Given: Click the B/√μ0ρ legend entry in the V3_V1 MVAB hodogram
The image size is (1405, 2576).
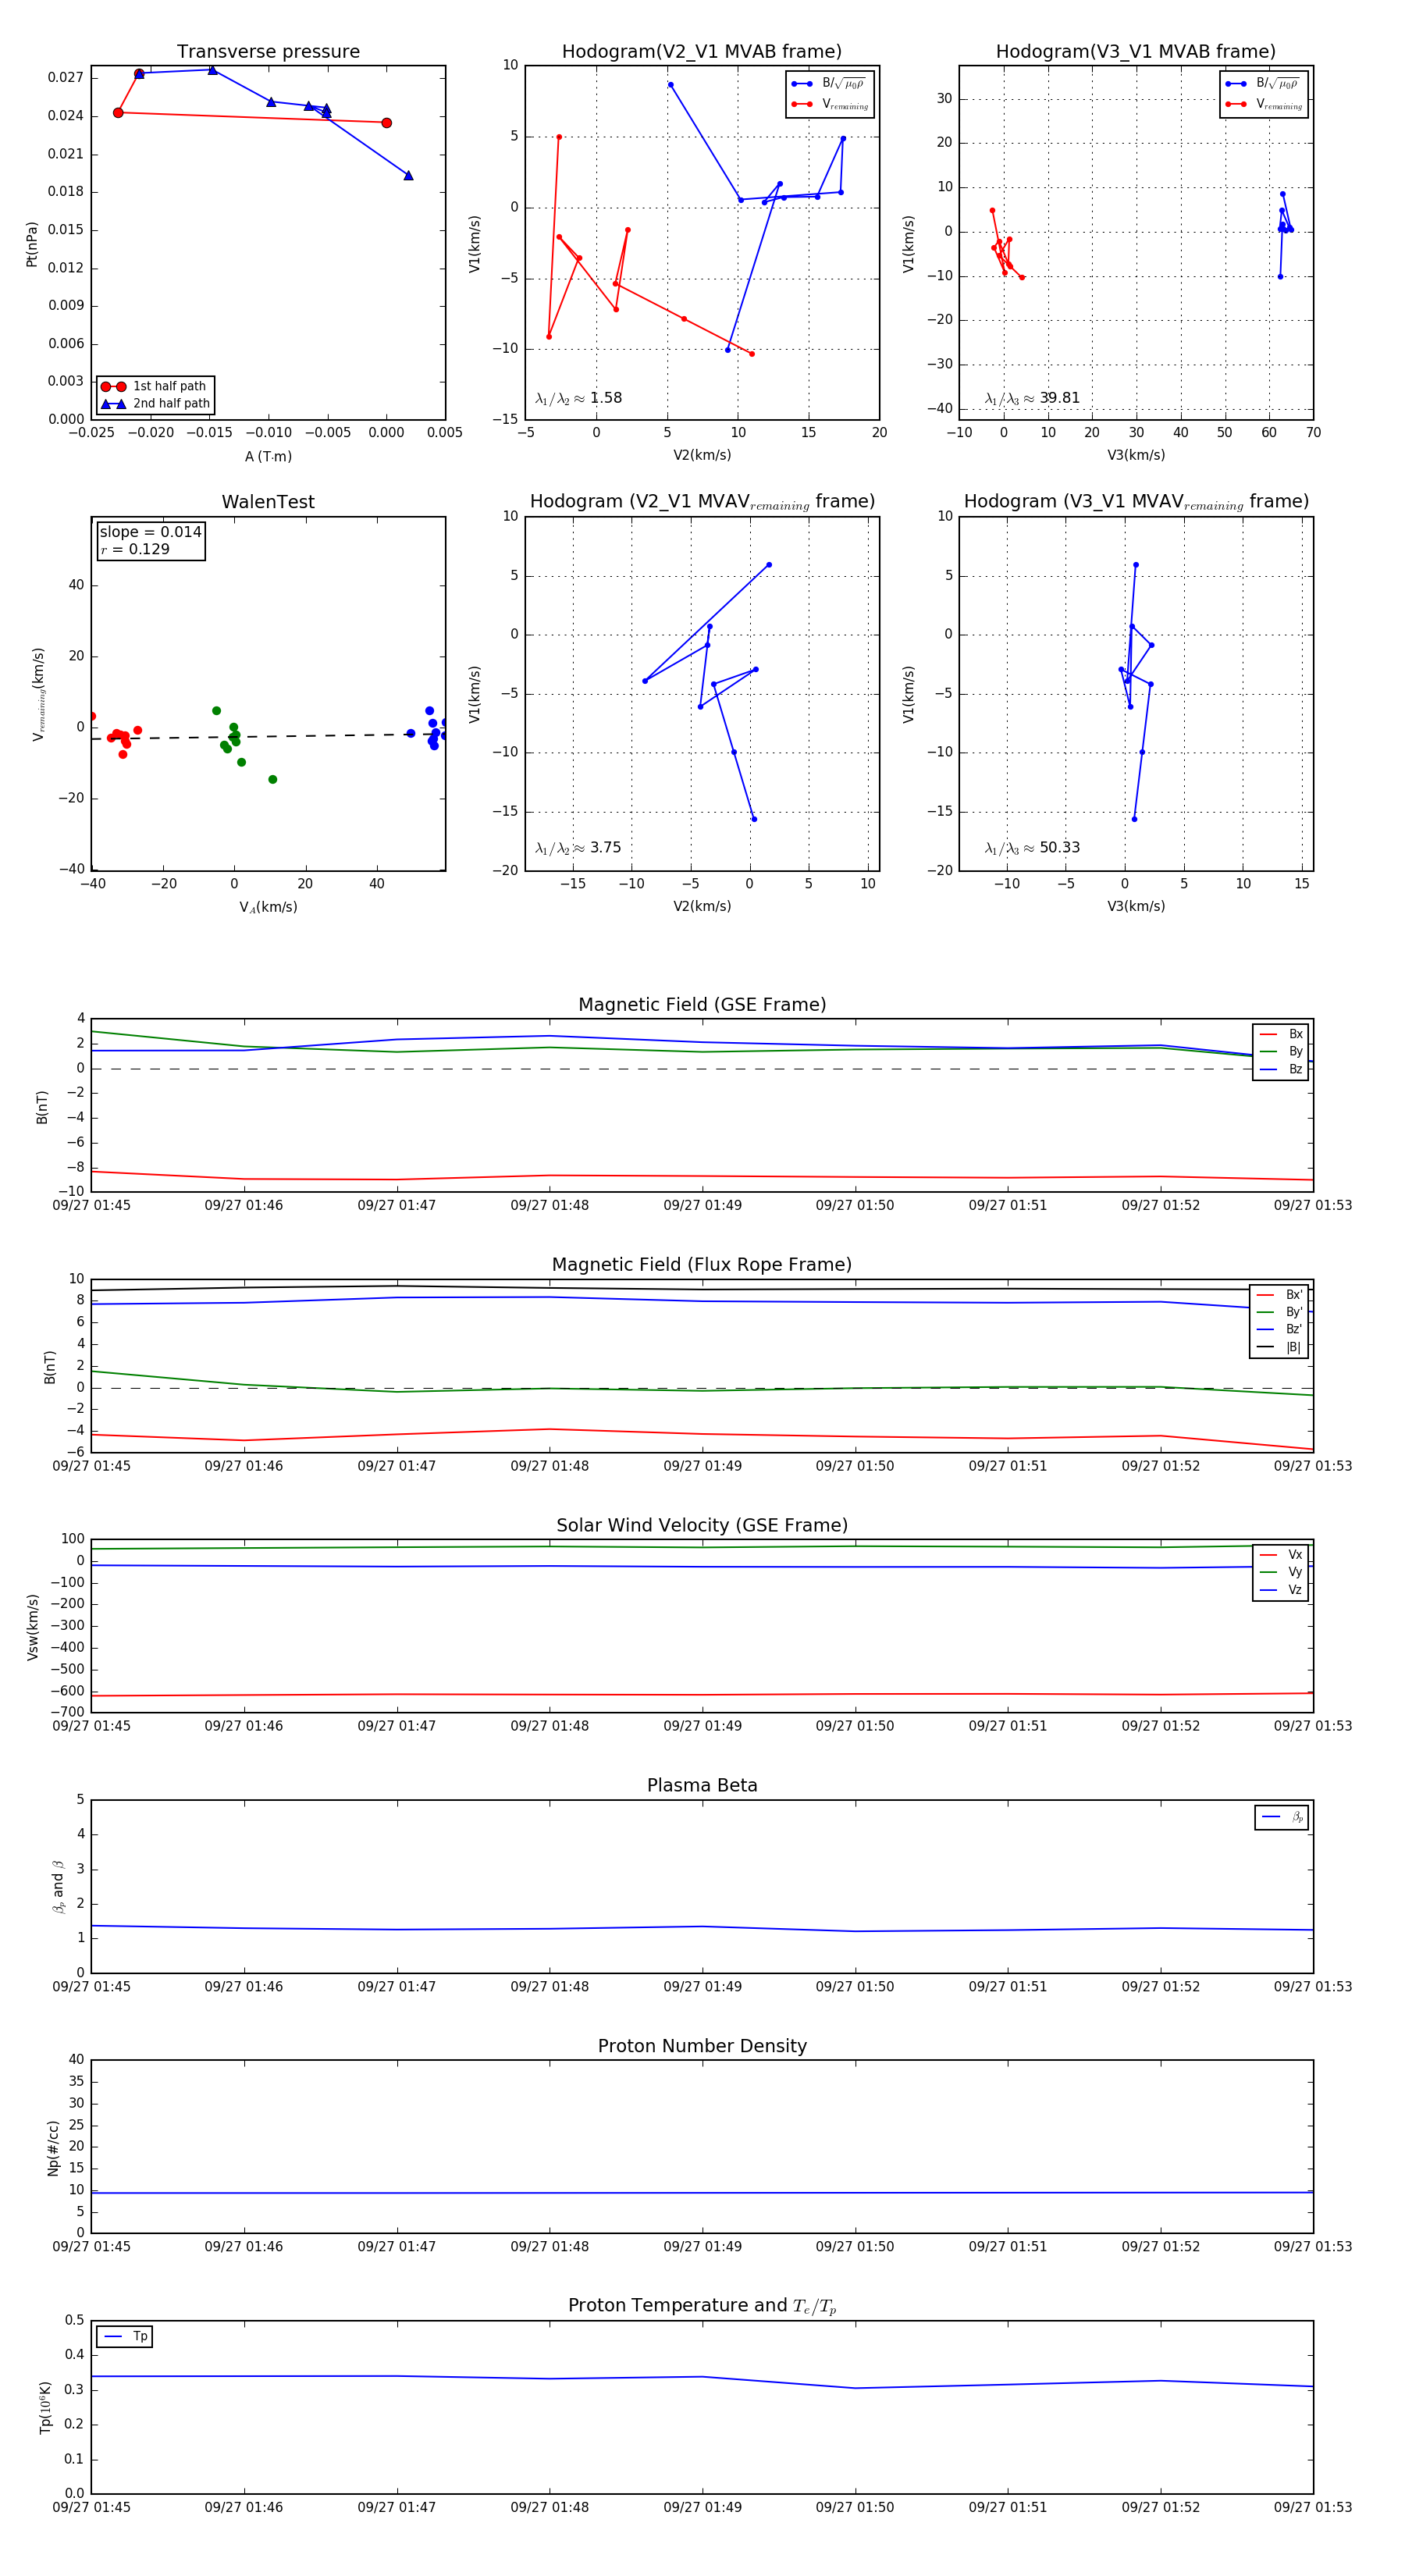Looking at the screenshot, I should point(1264,84).
